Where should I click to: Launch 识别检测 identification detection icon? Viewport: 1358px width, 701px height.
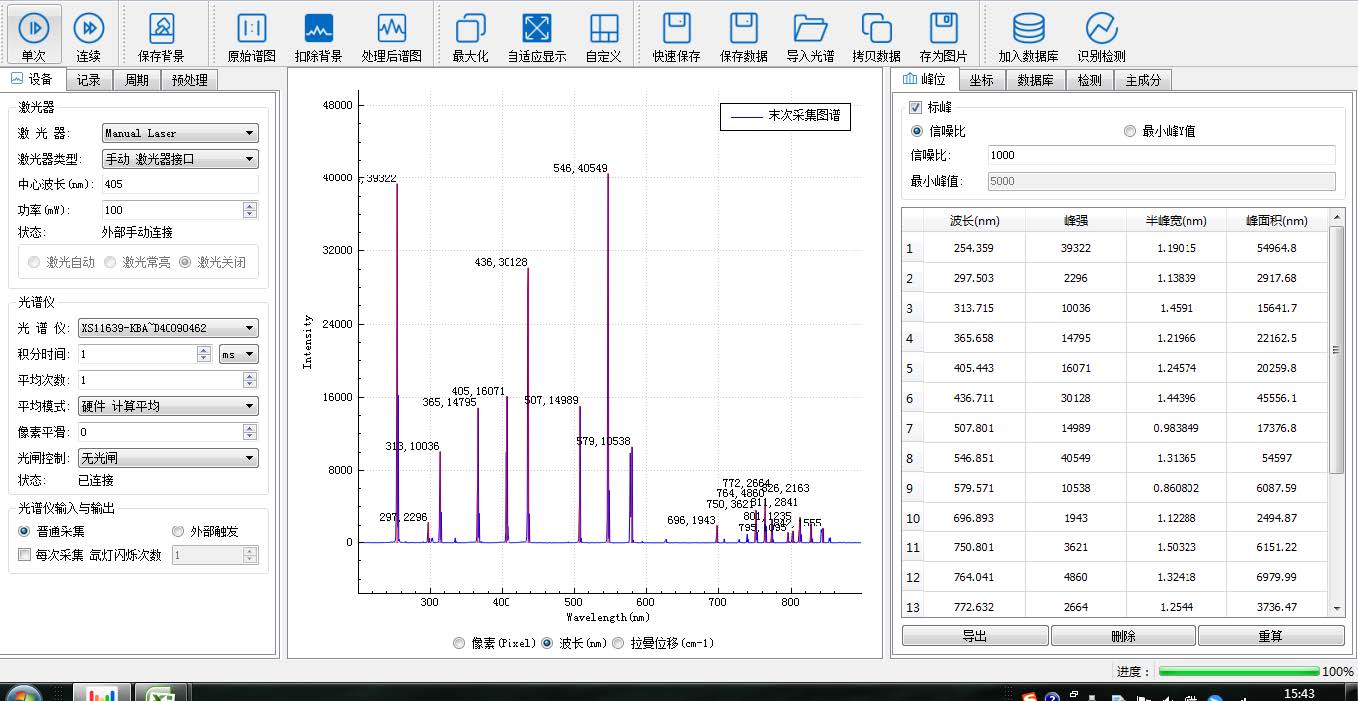coord(1101,34)
